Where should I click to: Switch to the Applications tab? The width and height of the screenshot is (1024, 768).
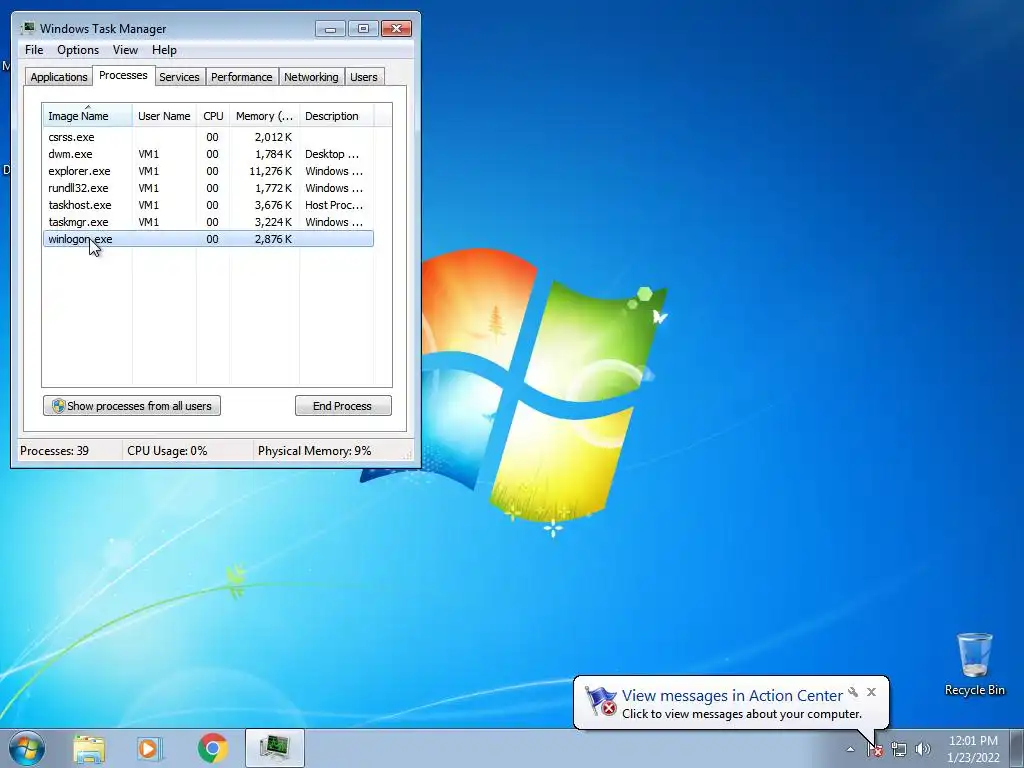[x=59, y=77]
